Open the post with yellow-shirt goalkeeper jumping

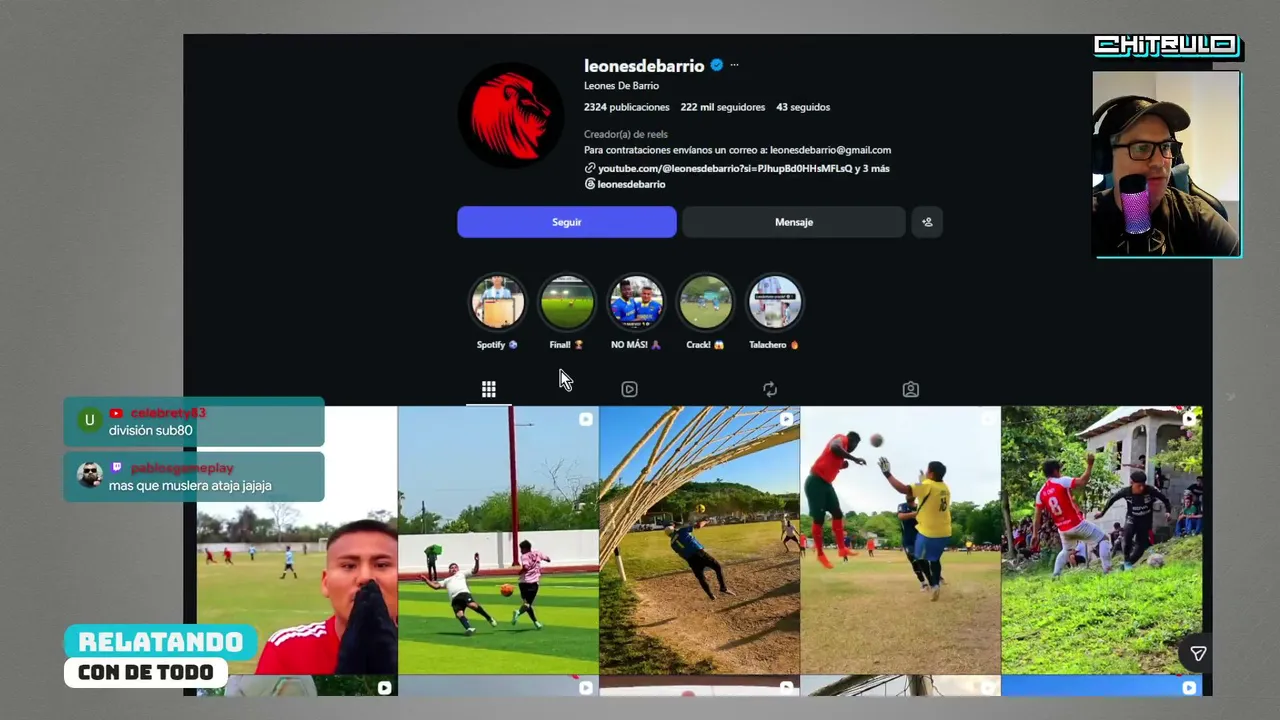pyautogui.click(x=900, y=540)
